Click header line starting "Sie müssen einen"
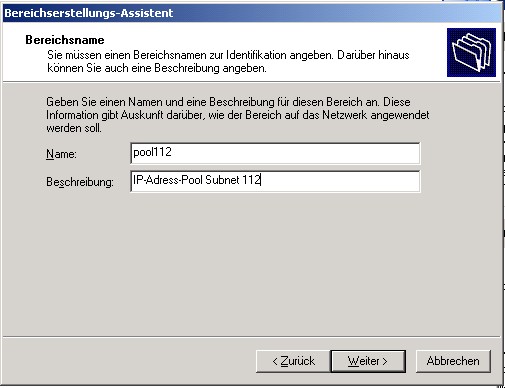The height and width of the screenshot is (388, 505). click(228, 55)
